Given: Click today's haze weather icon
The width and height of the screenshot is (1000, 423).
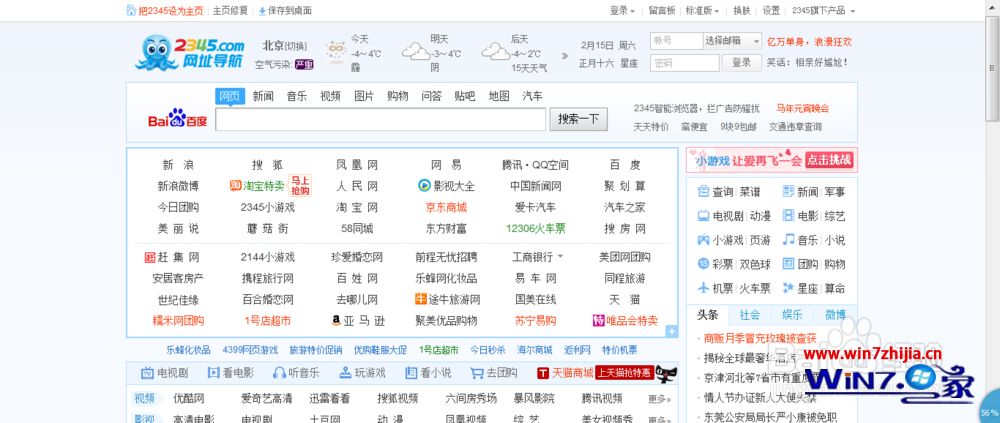Looking at the screenshot, I should point(335,50).
